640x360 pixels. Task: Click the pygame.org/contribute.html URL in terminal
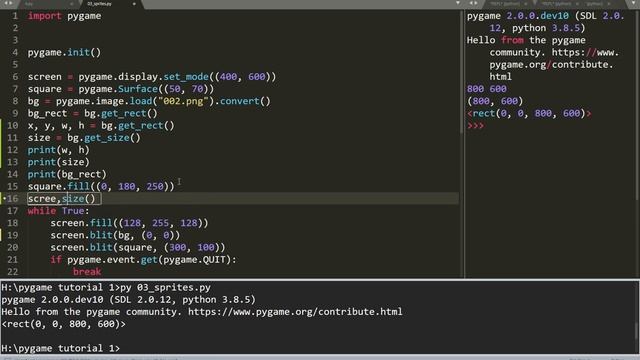click(x=295, y=312)
